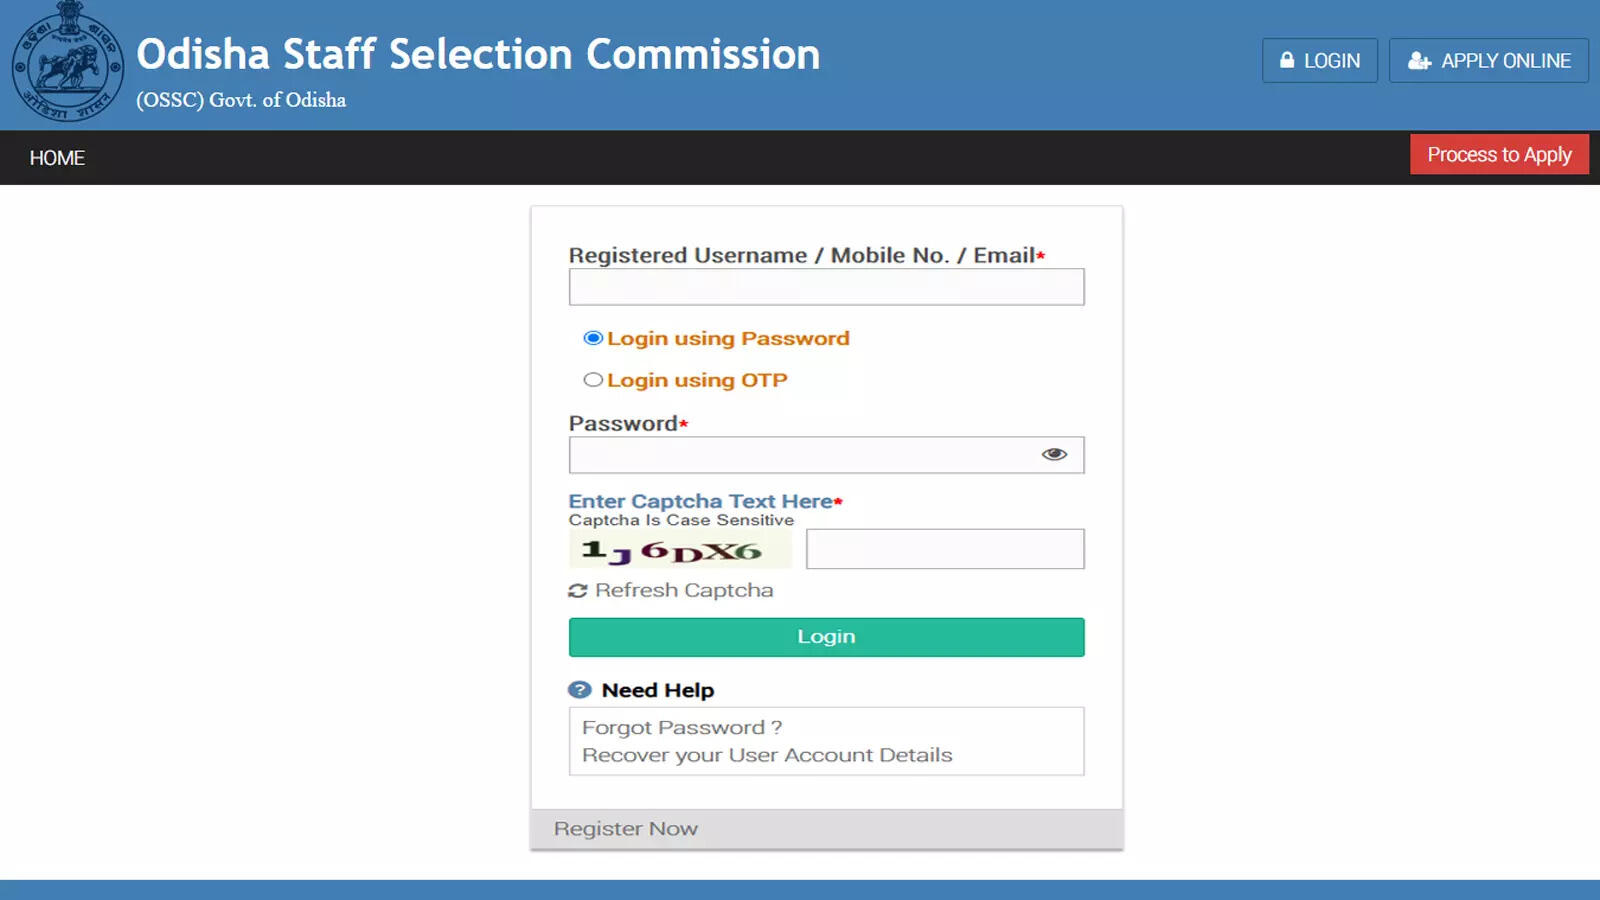Open the HOME navigation item
This screenshot has height=900, width=1600.
click(57, 158)
